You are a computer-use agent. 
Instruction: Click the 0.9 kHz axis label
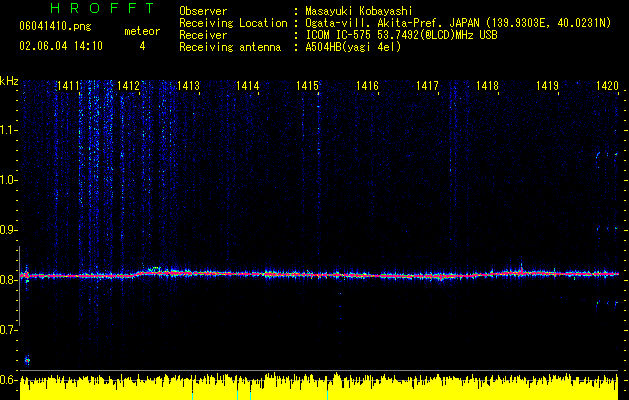[x=8, y=230]
